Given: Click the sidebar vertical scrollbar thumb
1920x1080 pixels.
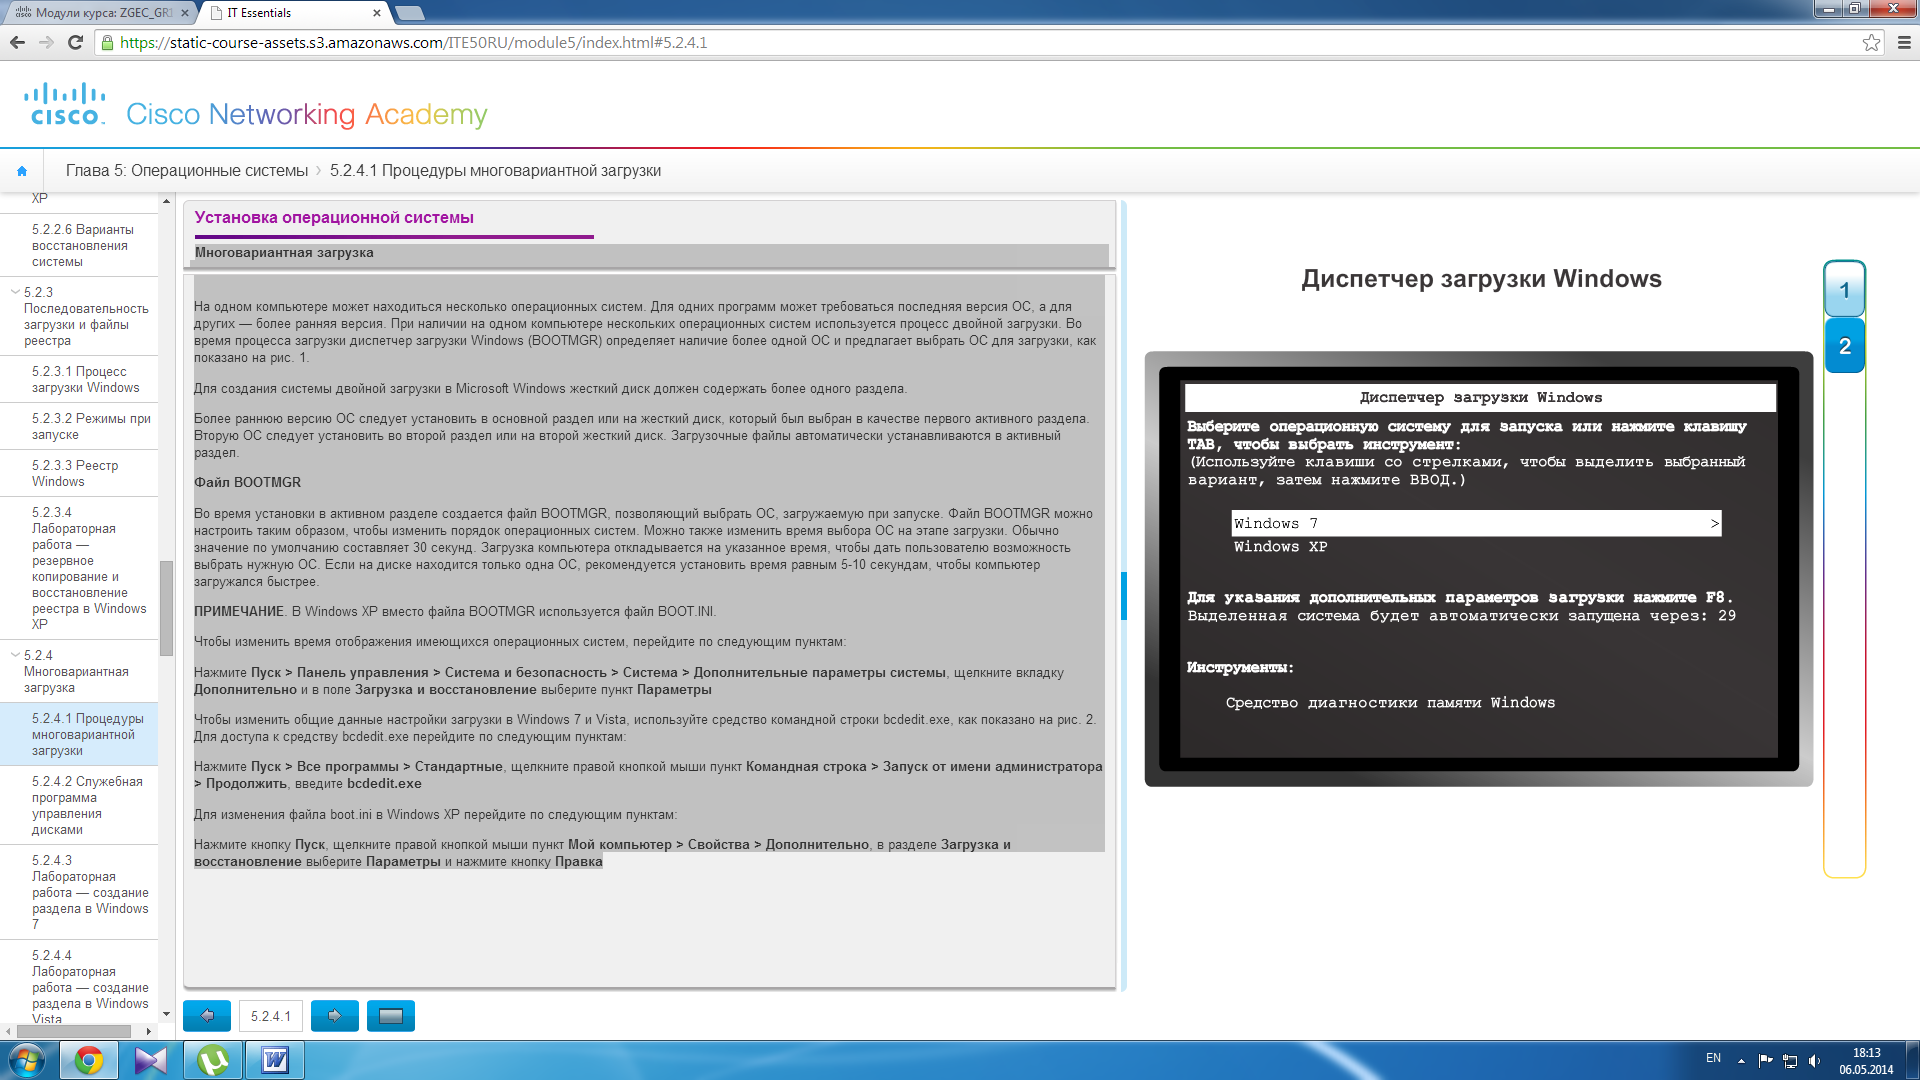Looking at the screenshot, I should coord(166,608).
